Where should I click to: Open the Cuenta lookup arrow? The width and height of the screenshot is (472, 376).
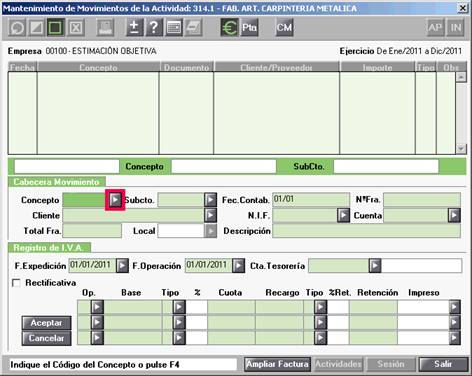(x=454, y=215)
